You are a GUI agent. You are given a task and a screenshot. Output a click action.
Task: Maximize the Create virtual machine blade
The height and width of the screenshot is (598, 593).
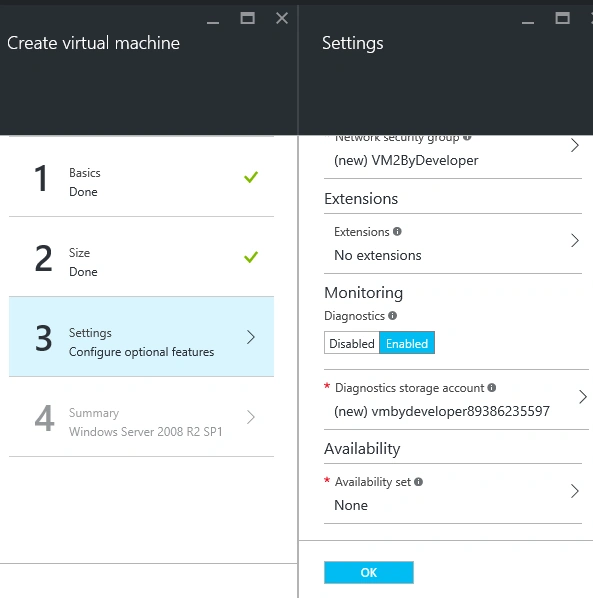(x=247, y=18)
